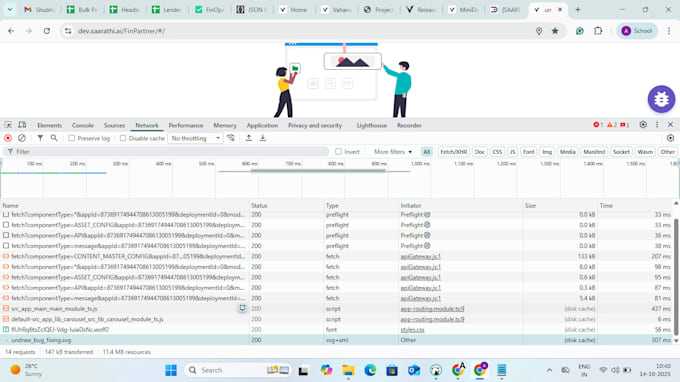Close the DevTools panel
Viewport: 680px width, 382px height.
pos(670,125)
